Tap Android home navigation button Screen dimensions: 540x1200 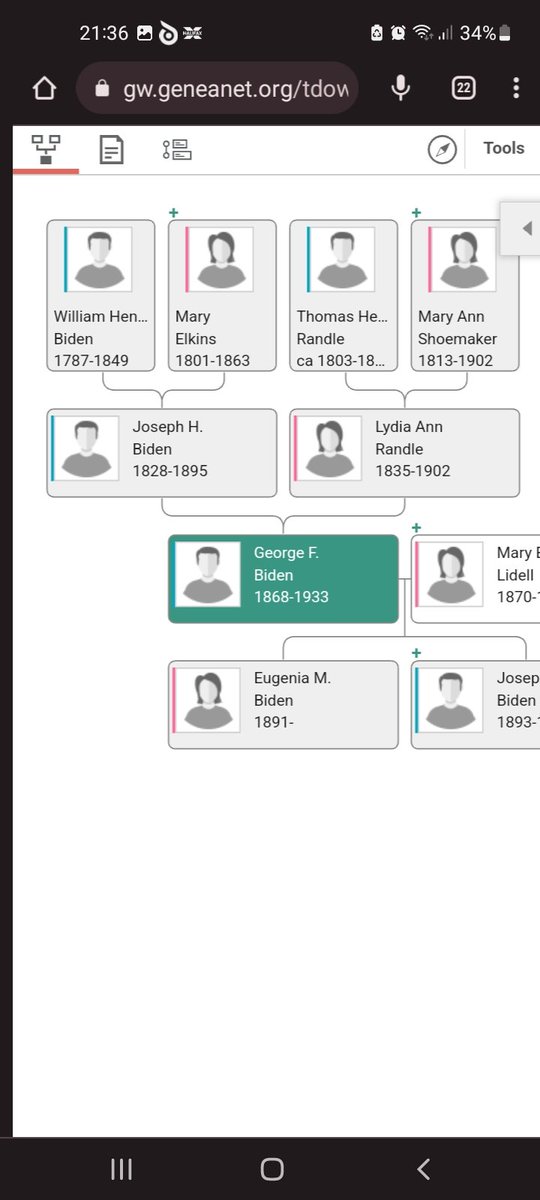271,1169
